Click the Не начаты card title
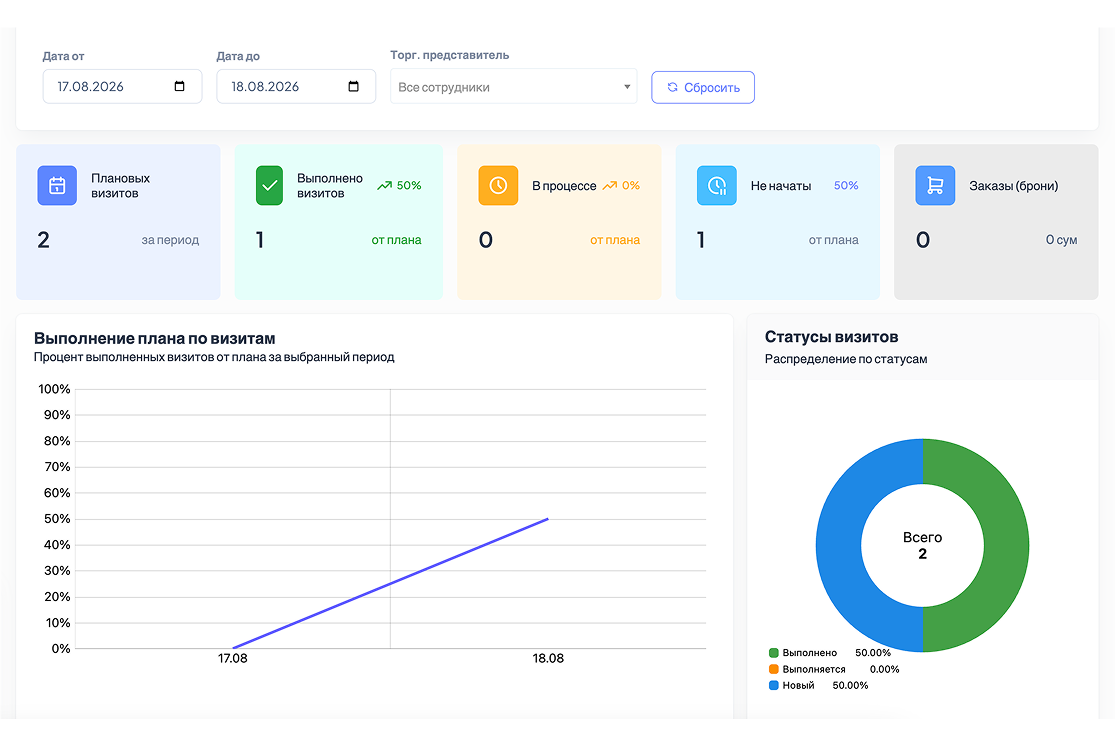 click(781, 186)
